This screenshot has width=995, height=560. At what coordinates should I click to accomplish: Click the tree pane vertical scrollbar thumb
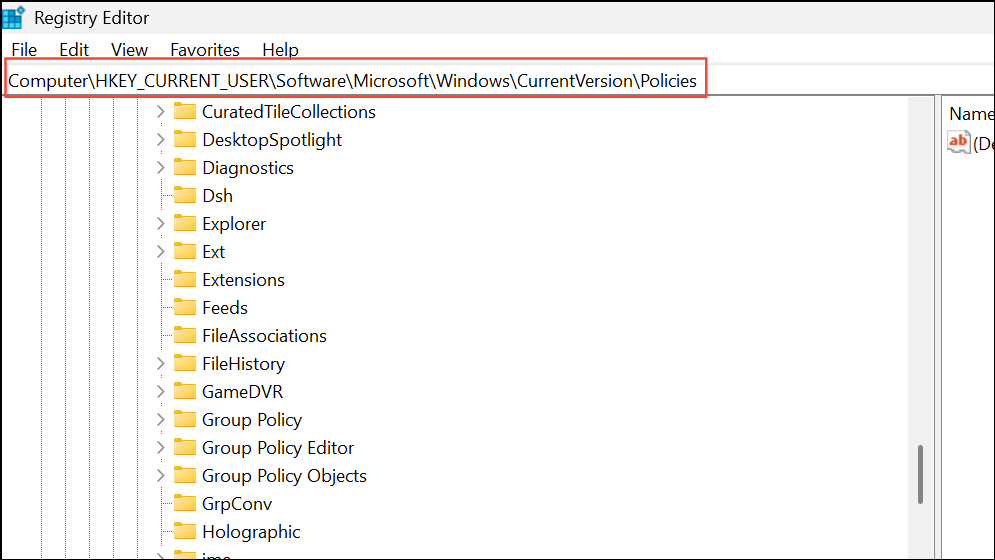tap(920, 474)
